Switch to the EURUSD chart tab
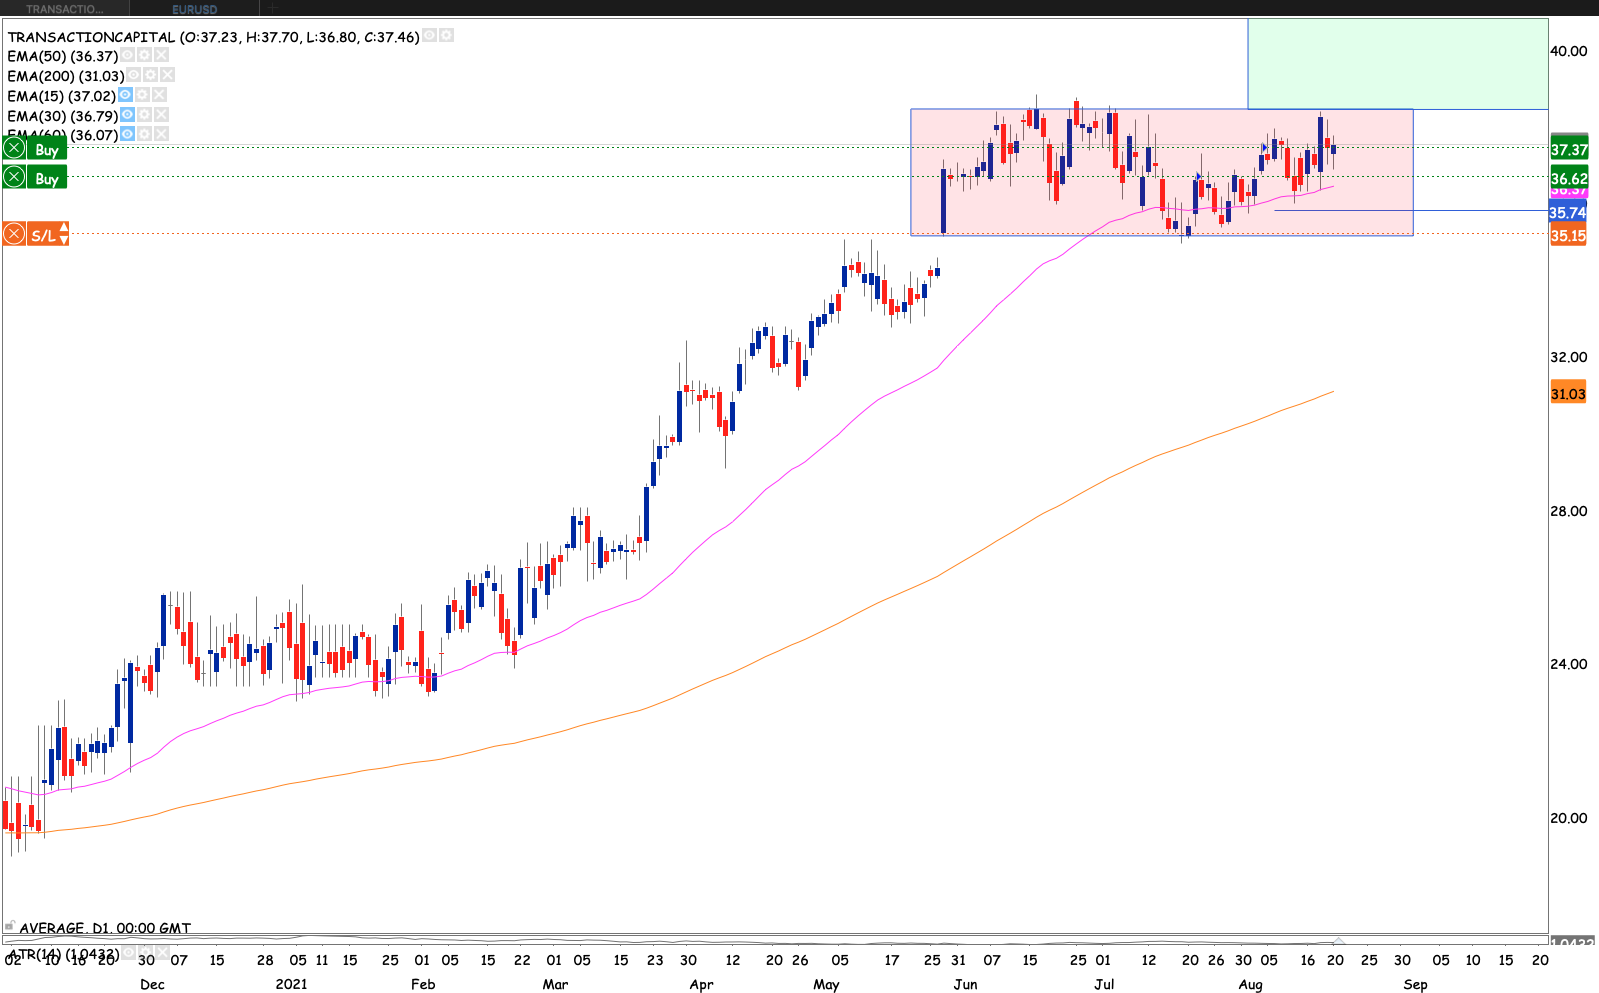 pyautogui.click(x=194, y=9)
